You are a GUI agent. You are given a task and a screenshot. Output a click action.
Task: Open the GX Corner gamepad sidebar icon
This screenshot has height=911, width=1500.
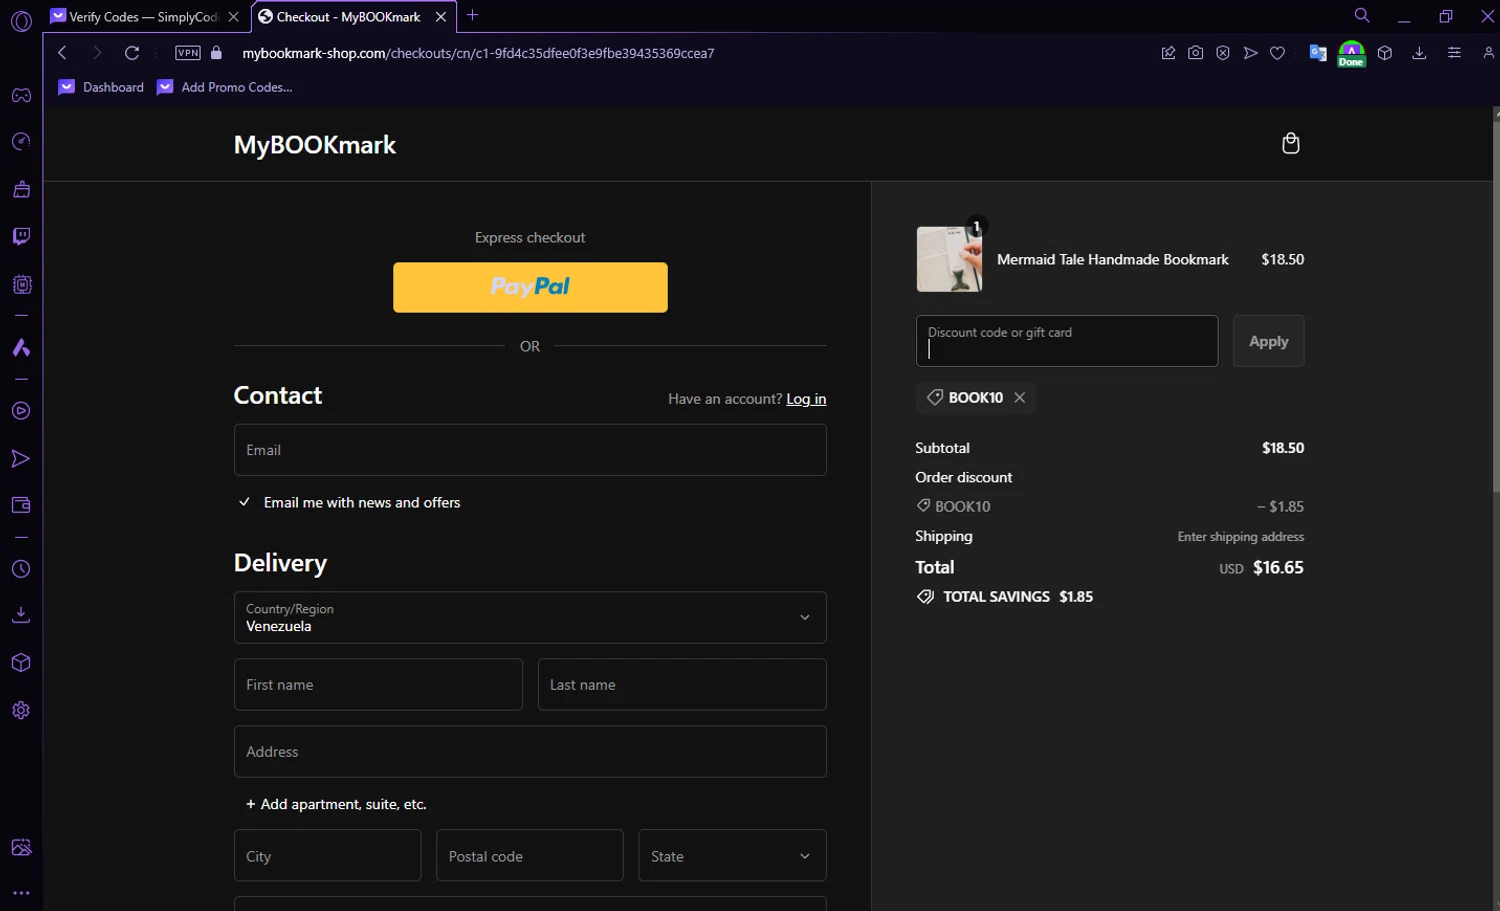[x=21, y=95]
